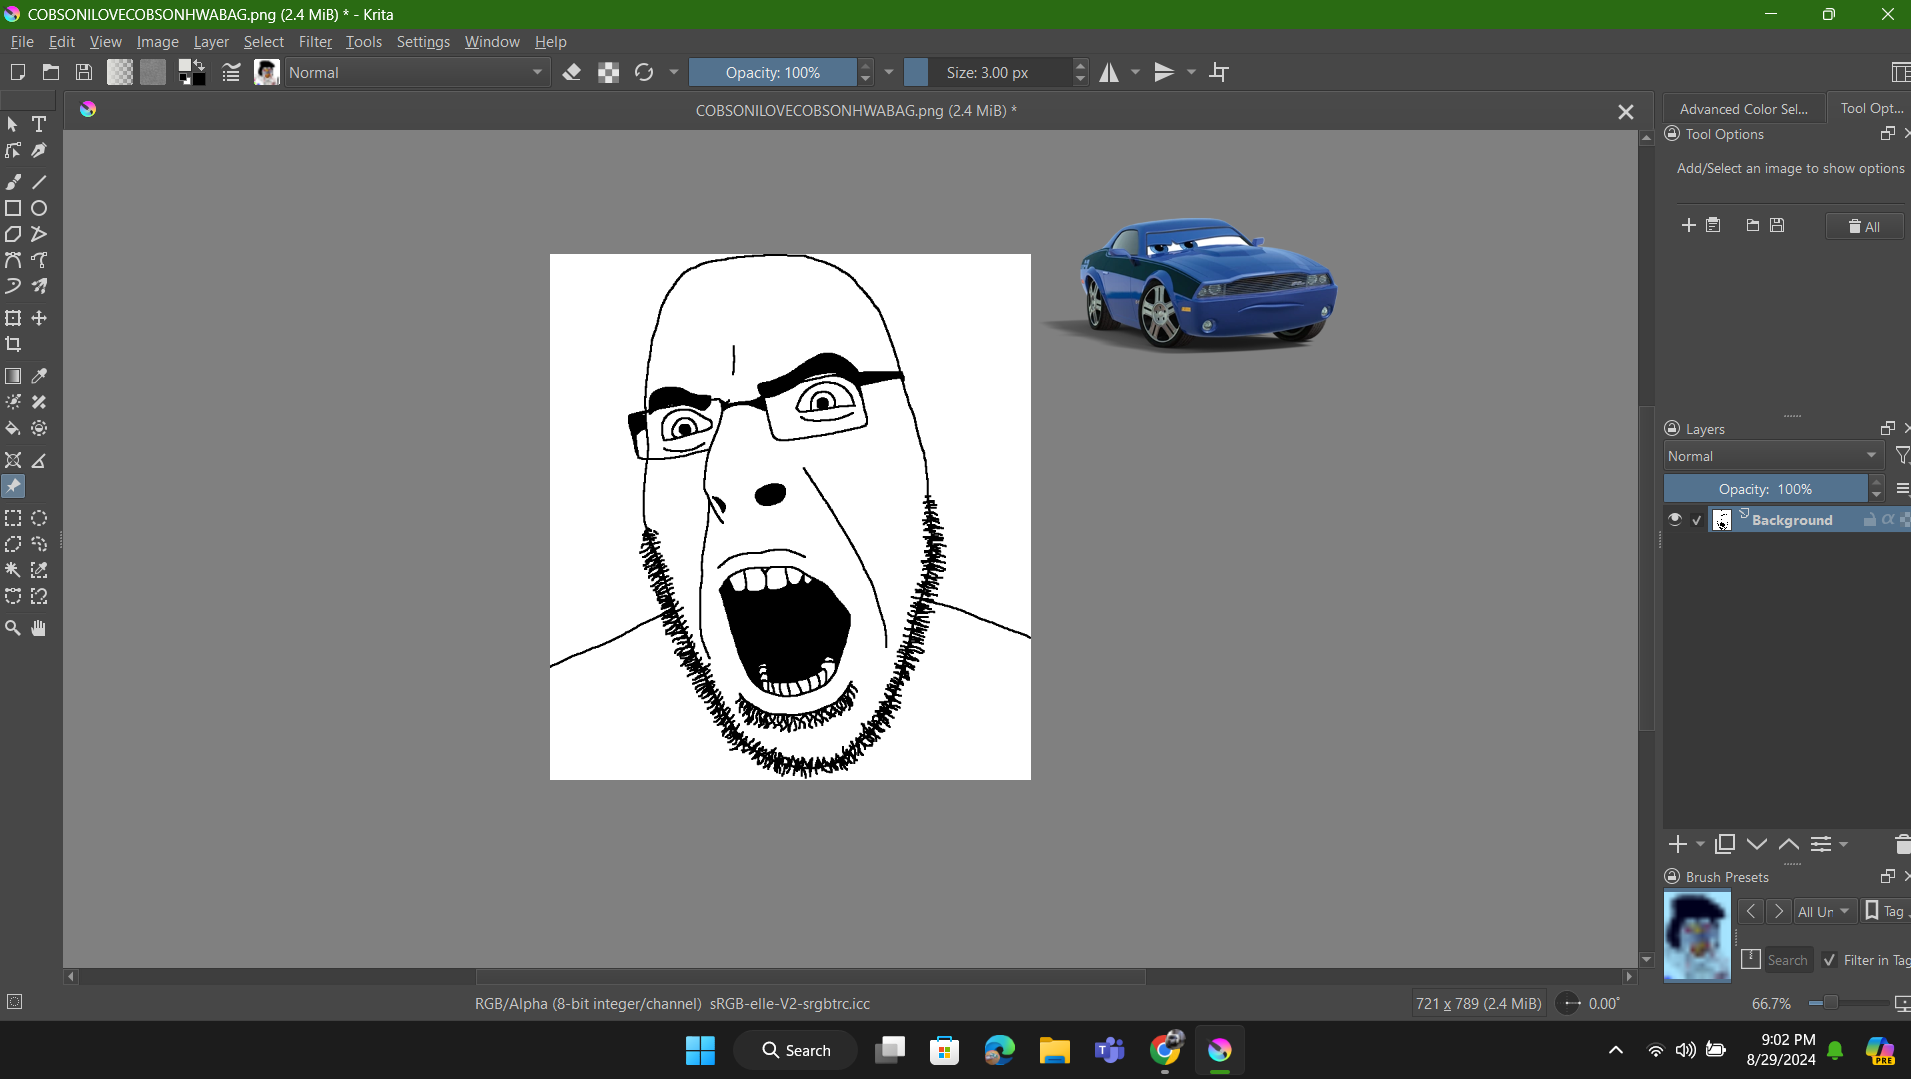The image size is (1911, 1079).
Task: Expand vertical mirror options arrow
Action: pyautogui.click(x=1191, y=72)
